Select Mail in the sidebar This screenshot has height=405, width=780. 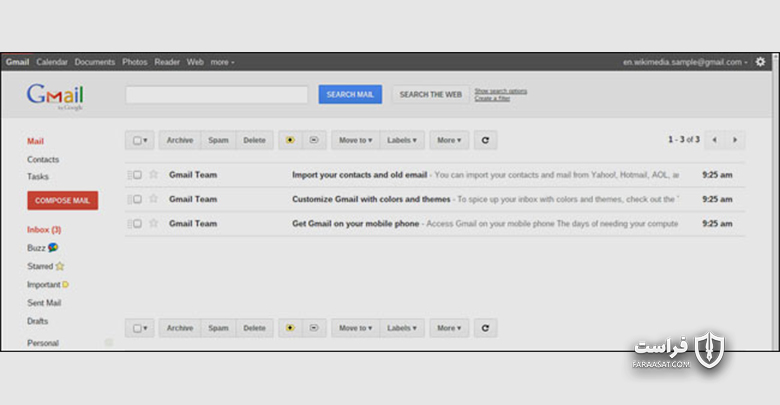click(x=35, y=141)
